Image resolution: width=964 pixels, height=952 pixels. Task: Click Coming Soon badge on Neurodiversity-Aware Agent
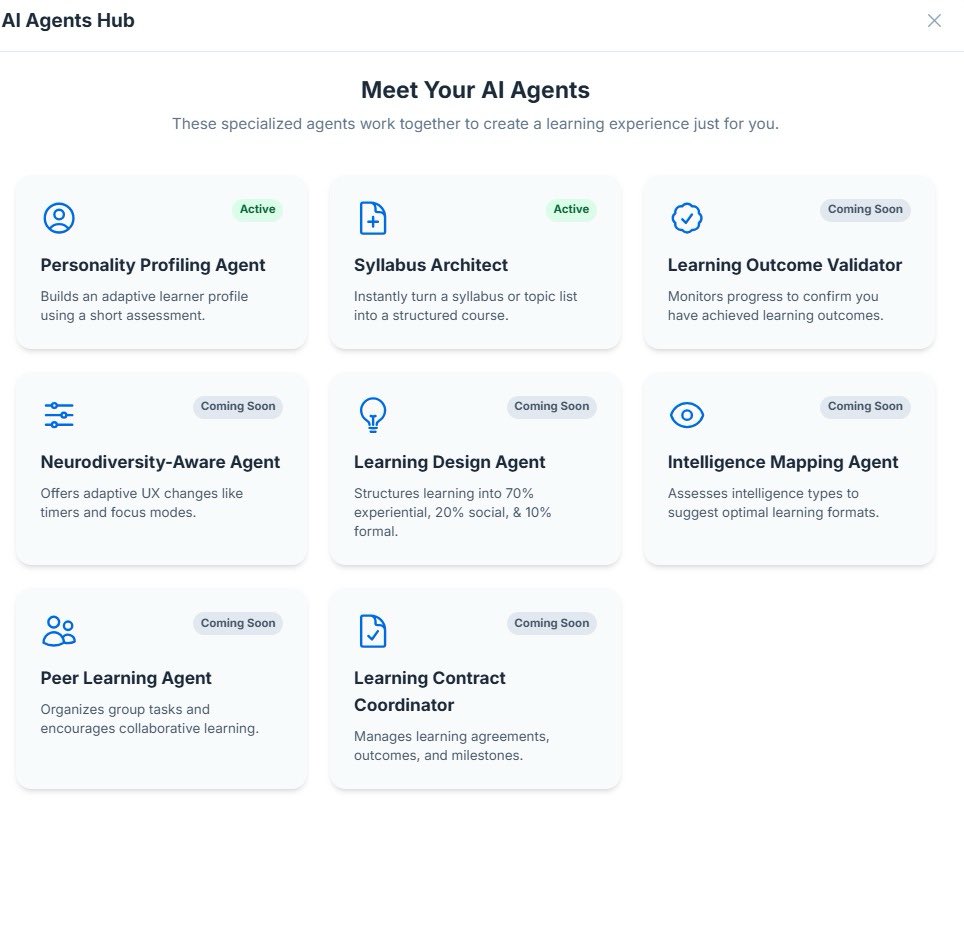pyautogui.click(x=238, y=407)
